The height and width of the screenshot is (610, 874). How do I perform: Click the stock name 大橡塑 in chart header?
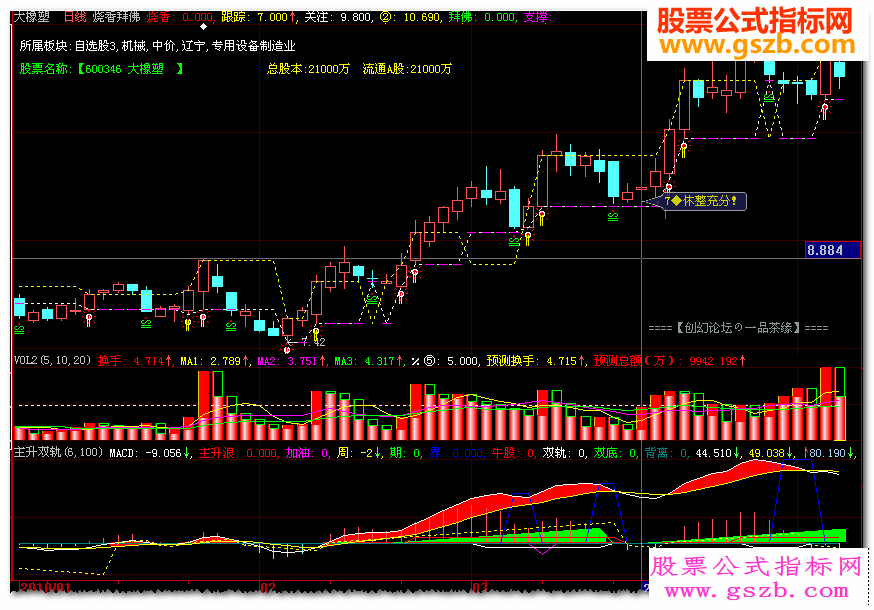click(x=32, y=17)
